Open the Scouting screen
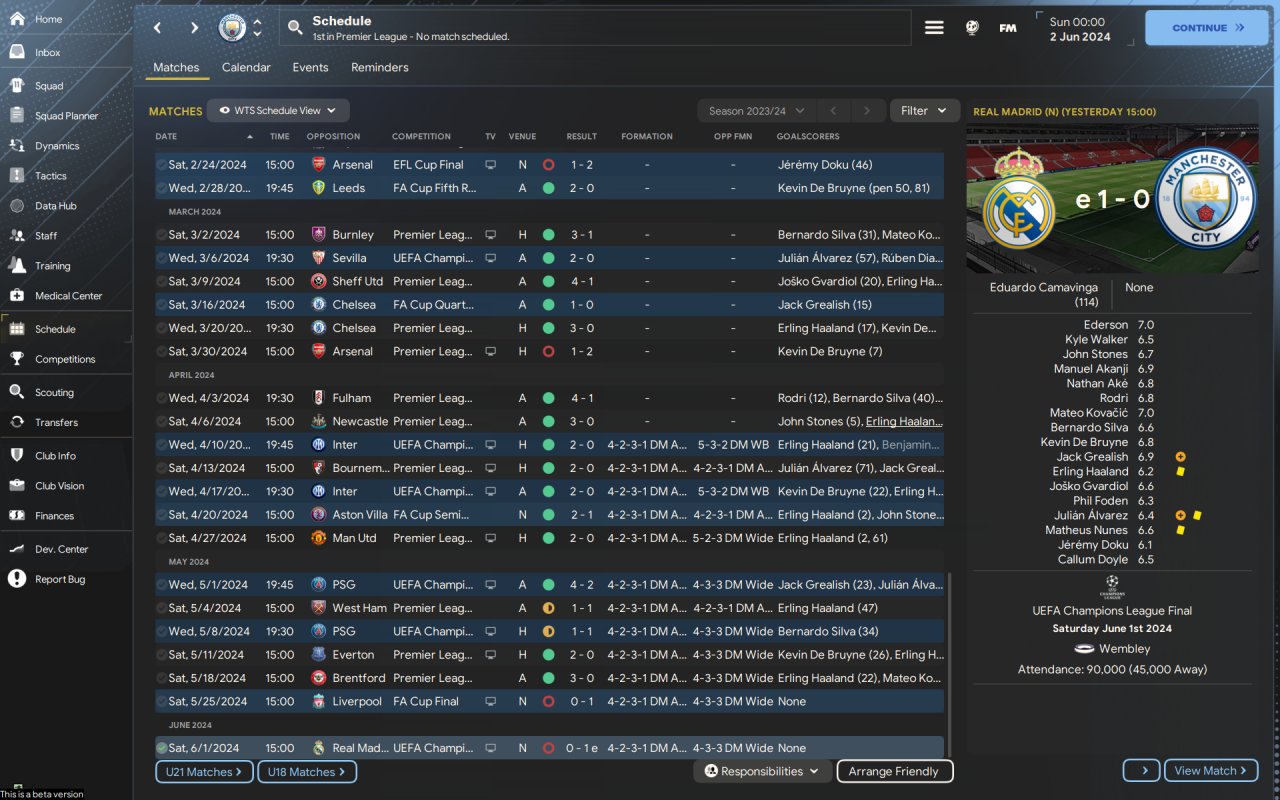The image size is (1280, 800). [x=66, y=393]
